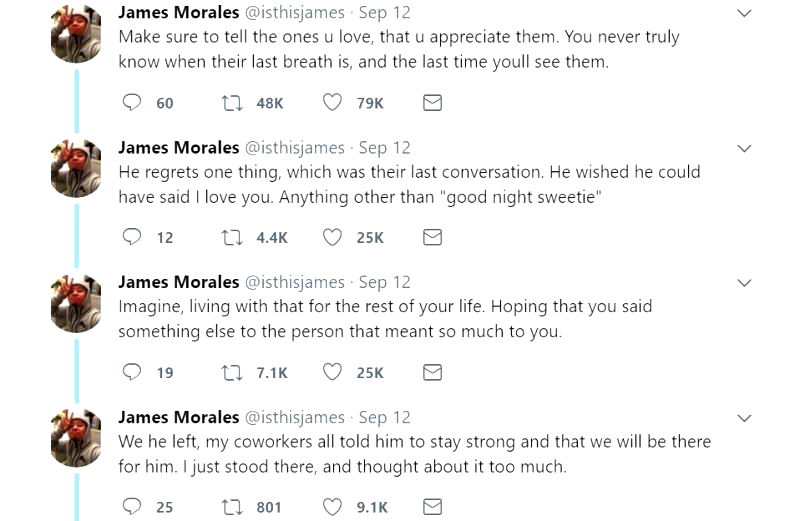The width and height of the screenshot is (800, 521).
Task: Retweet the tweet with 4.4K retweets
Action: [x=230, y=237]
